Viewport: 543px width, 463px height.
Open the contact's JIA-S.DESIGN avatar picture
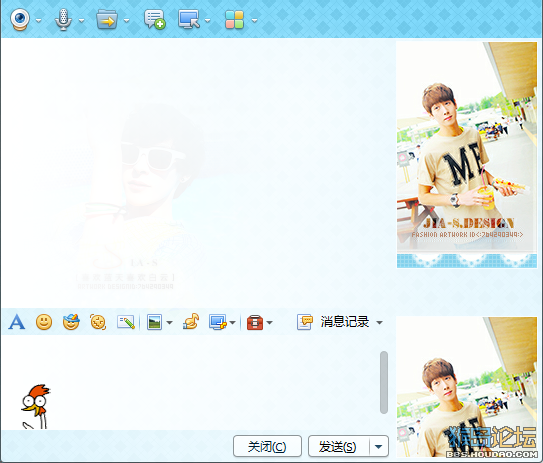[466, 155]
